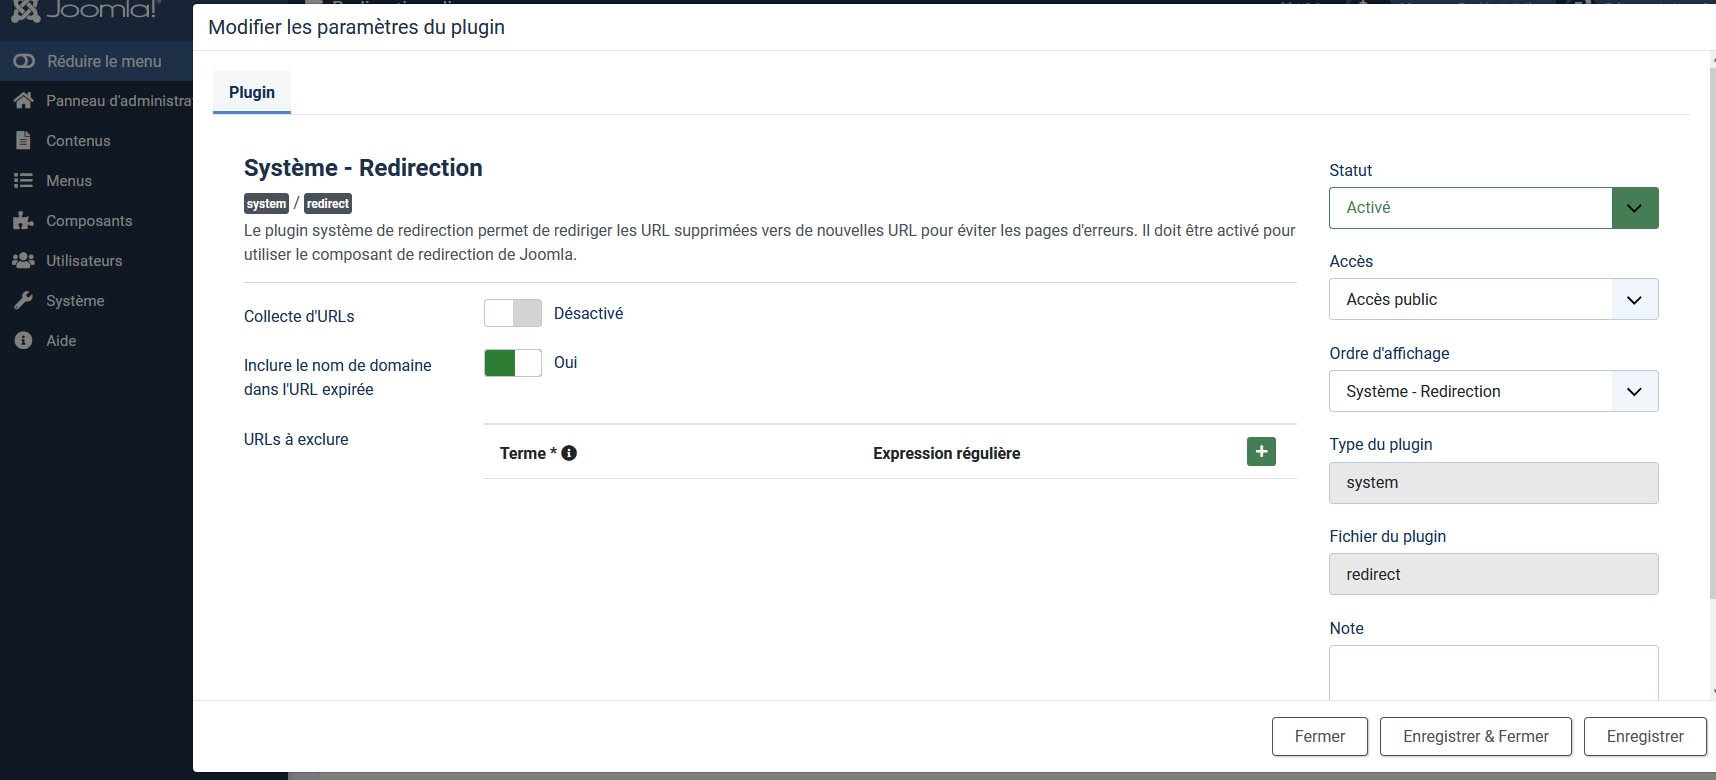
Task: Click the Système wrench icon
Action: point(24,301)
